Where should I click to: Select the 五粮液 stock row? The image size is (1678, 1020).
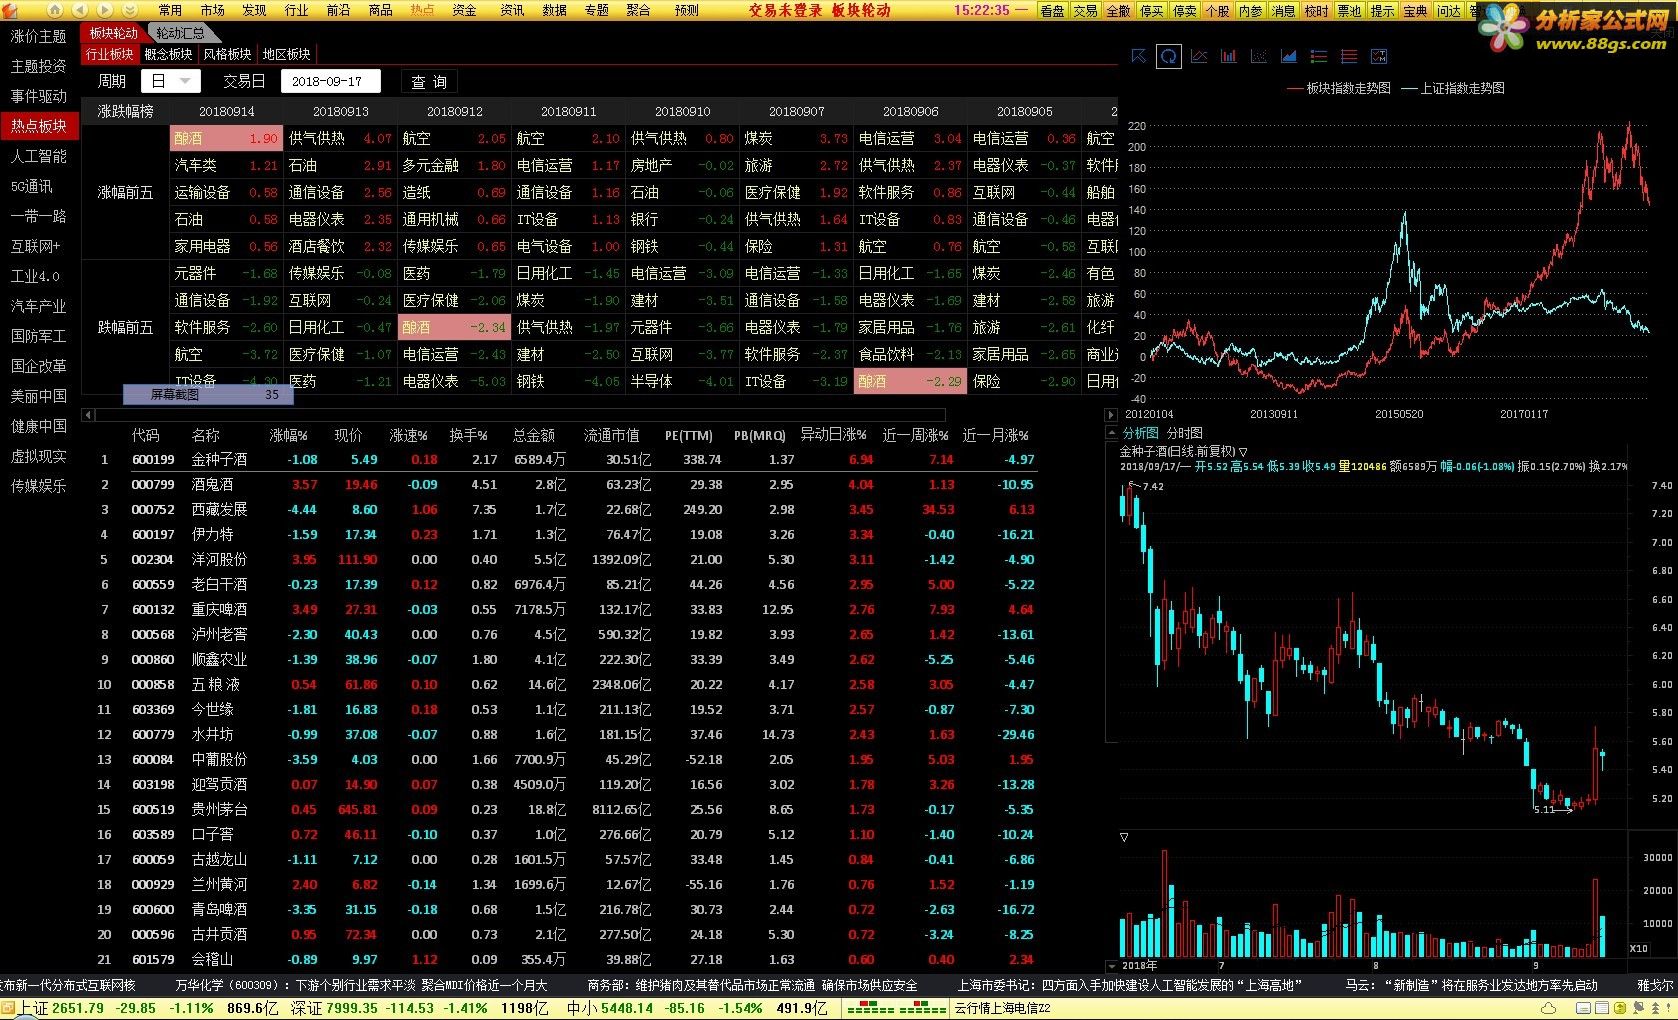[566, 684]
